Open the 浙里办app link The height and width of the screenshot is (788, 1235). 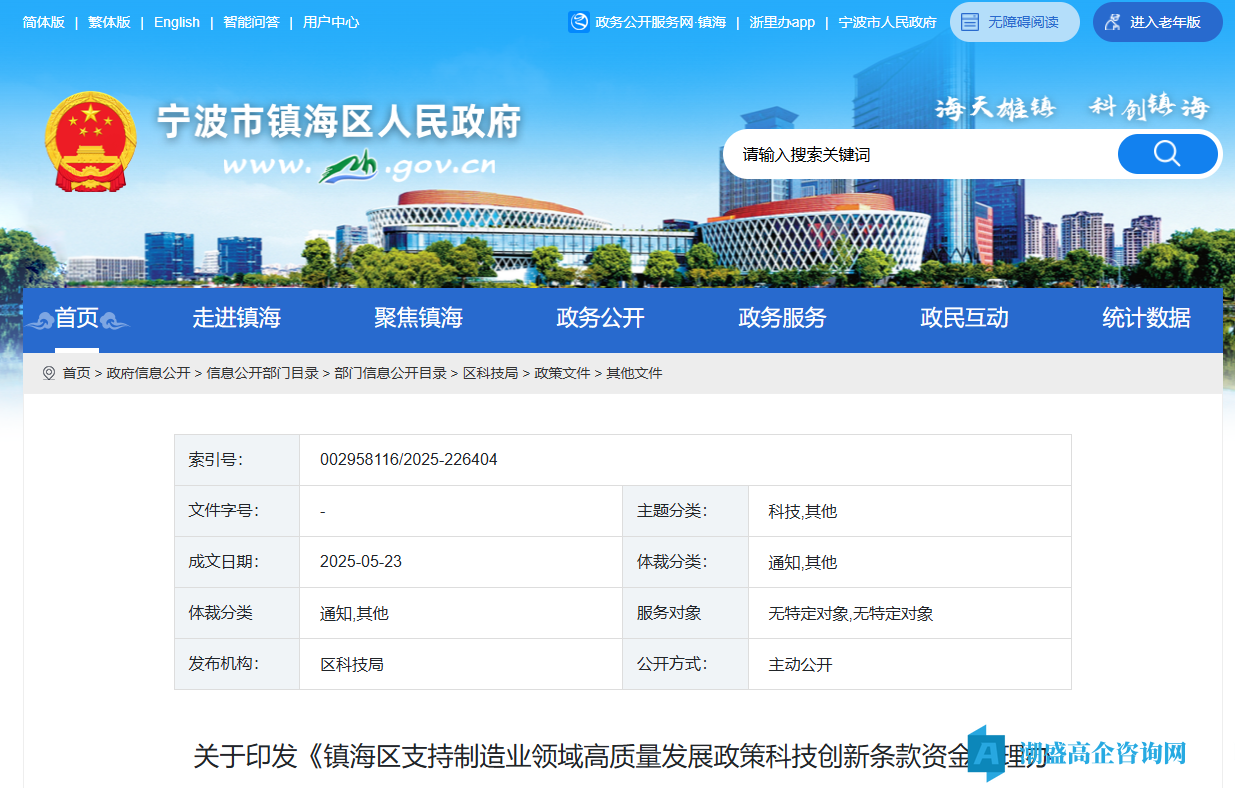pyautogui.click(x=782, y=22)
